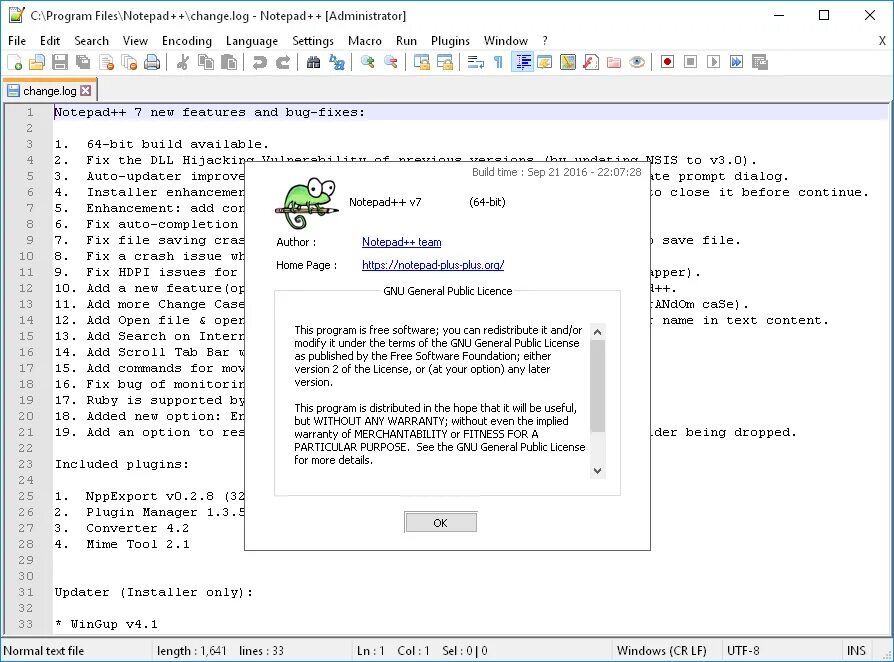Toggle synchronized horizontal scrolling

click(x=445, y=62)
